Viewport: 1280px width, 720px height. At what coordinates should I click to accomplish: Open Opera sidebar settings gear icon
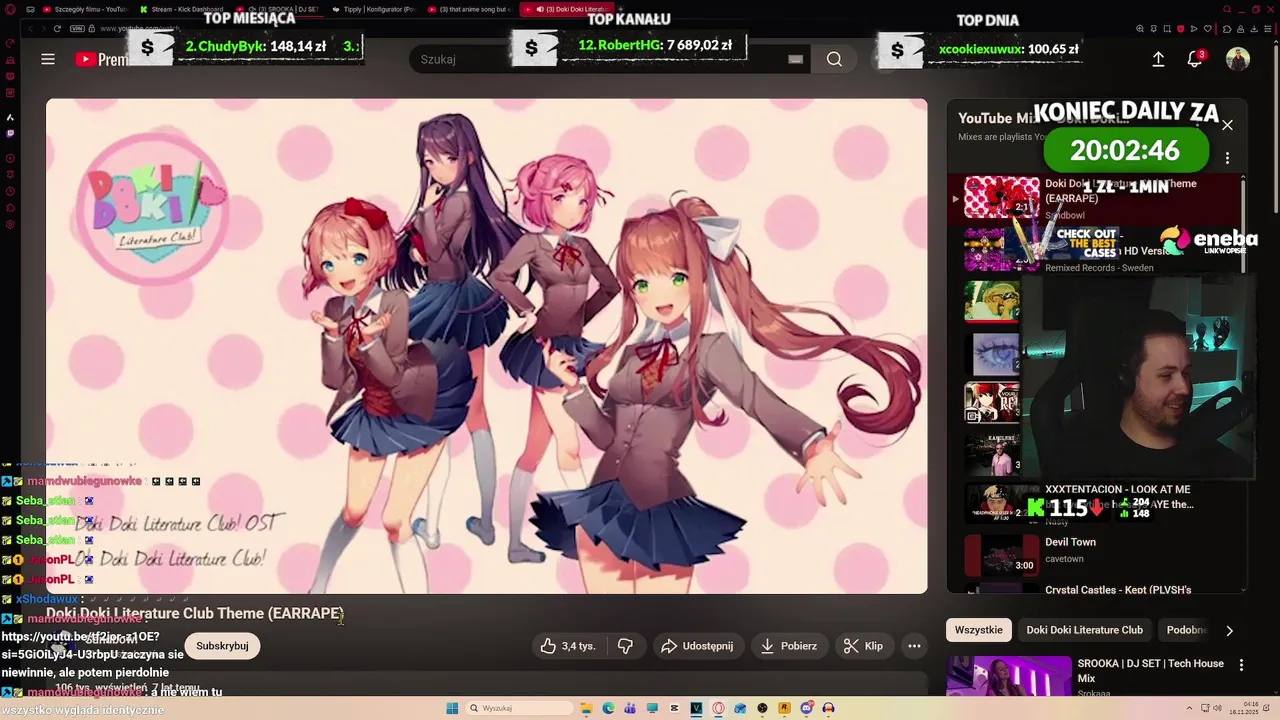click(10, 224)
